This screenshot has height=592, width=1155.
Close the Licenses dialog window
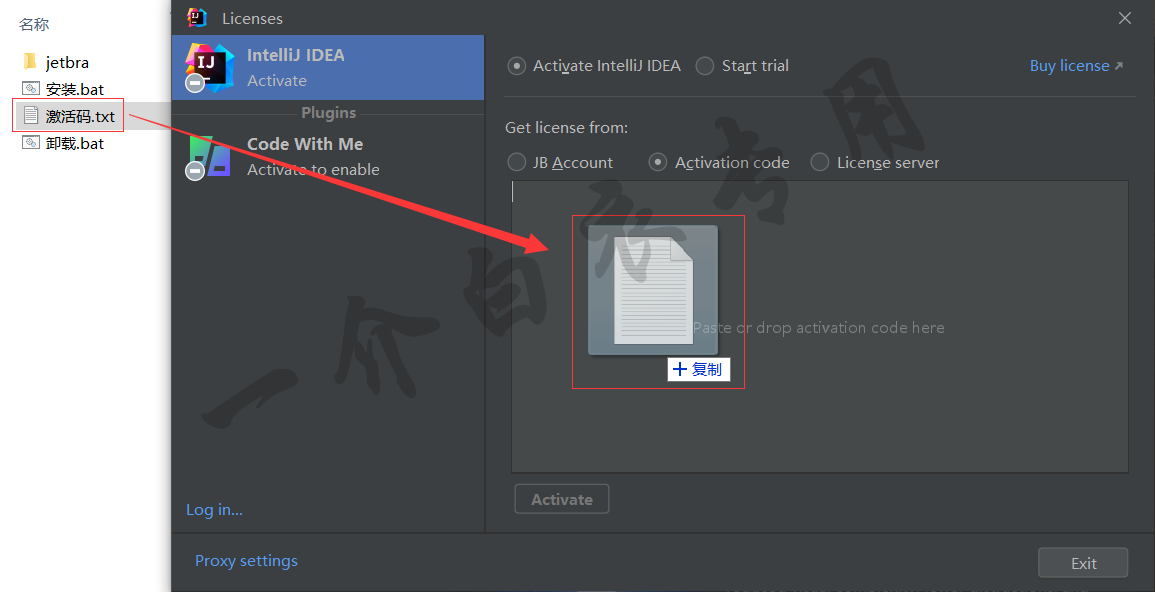pos(1125,18)
